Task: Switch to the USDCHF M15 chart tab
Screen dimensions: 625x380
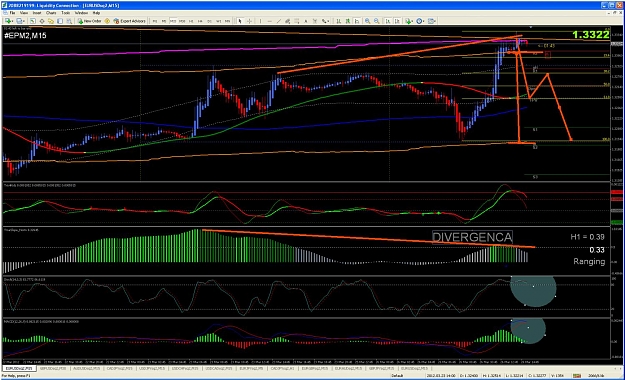Action: (x=185, y=369)
